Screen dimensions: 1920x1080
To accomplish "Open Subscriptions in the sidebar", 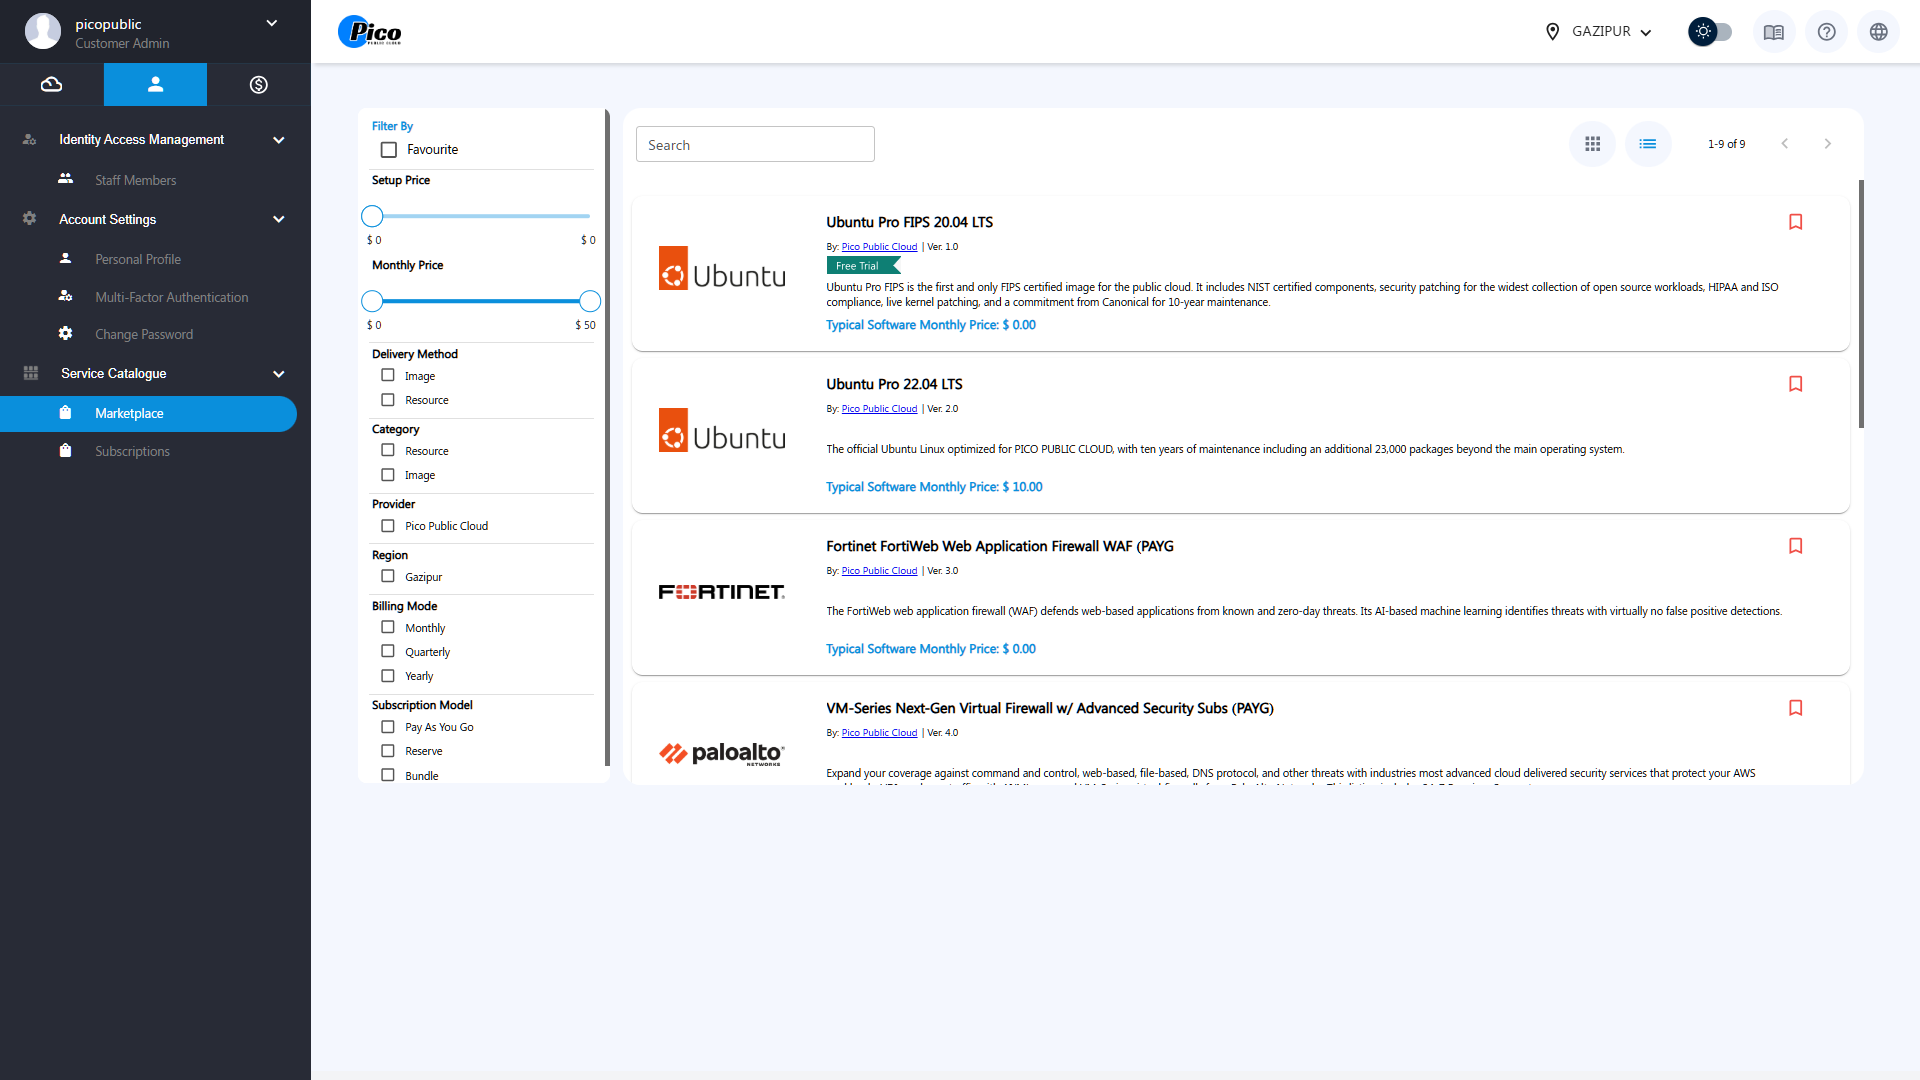I will point(132,452).
